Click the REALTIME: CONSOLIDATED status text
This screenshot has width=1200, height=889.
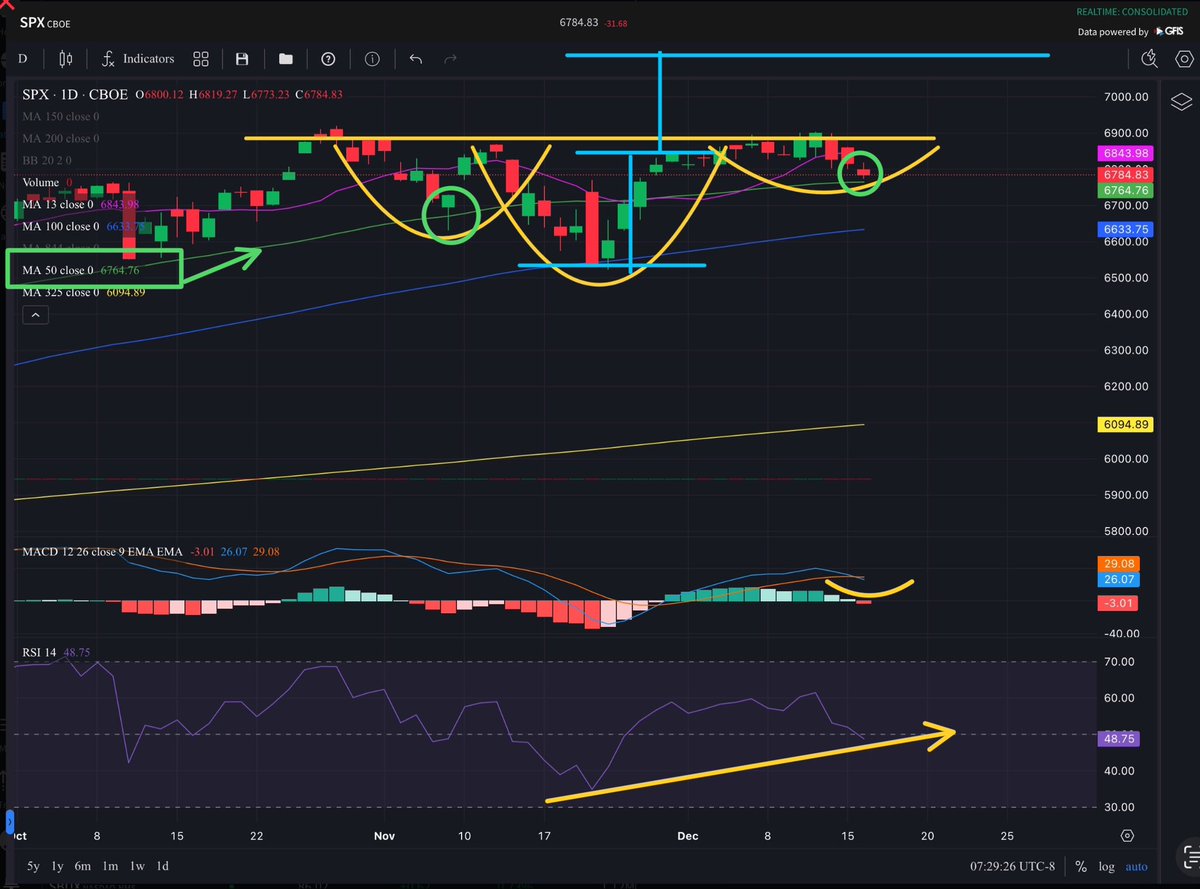(x=1134, y=11)
